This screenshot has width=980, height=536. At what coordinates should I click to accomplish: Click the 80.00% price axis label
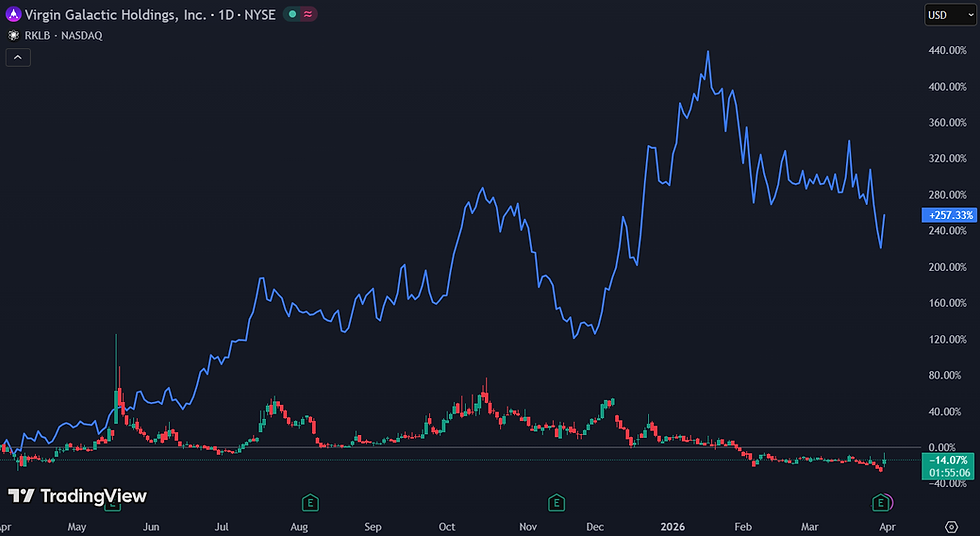(x=944, y=375)
